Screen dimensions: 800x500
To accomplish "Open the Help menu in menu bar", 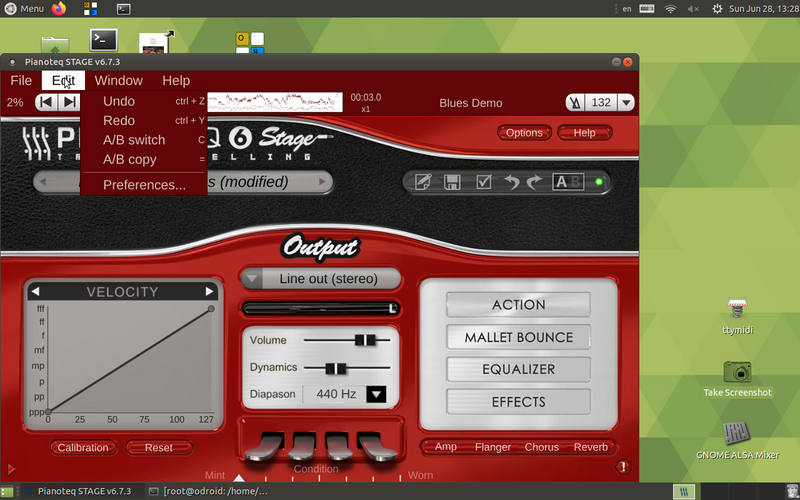I will click(176, 81).
